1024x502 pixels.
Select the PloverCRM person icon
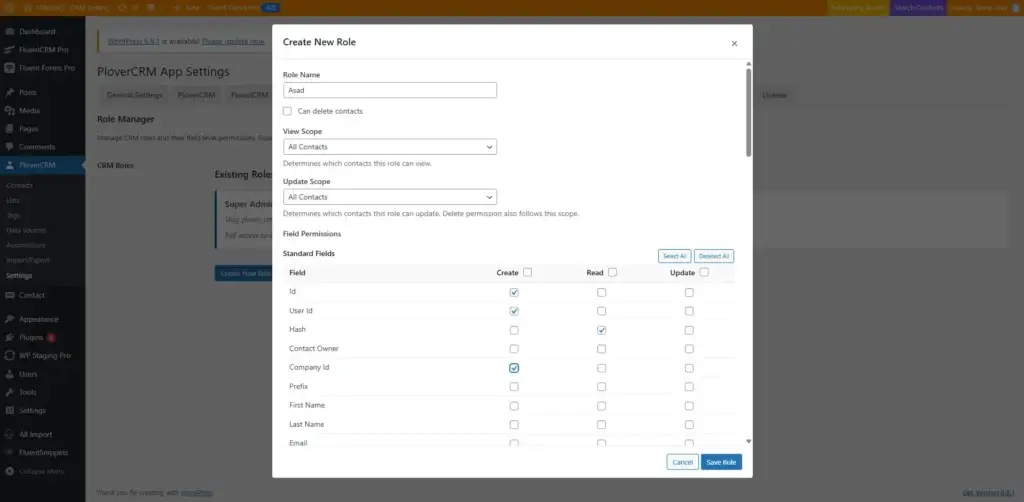pyautogui.click(x=9, y=165)
